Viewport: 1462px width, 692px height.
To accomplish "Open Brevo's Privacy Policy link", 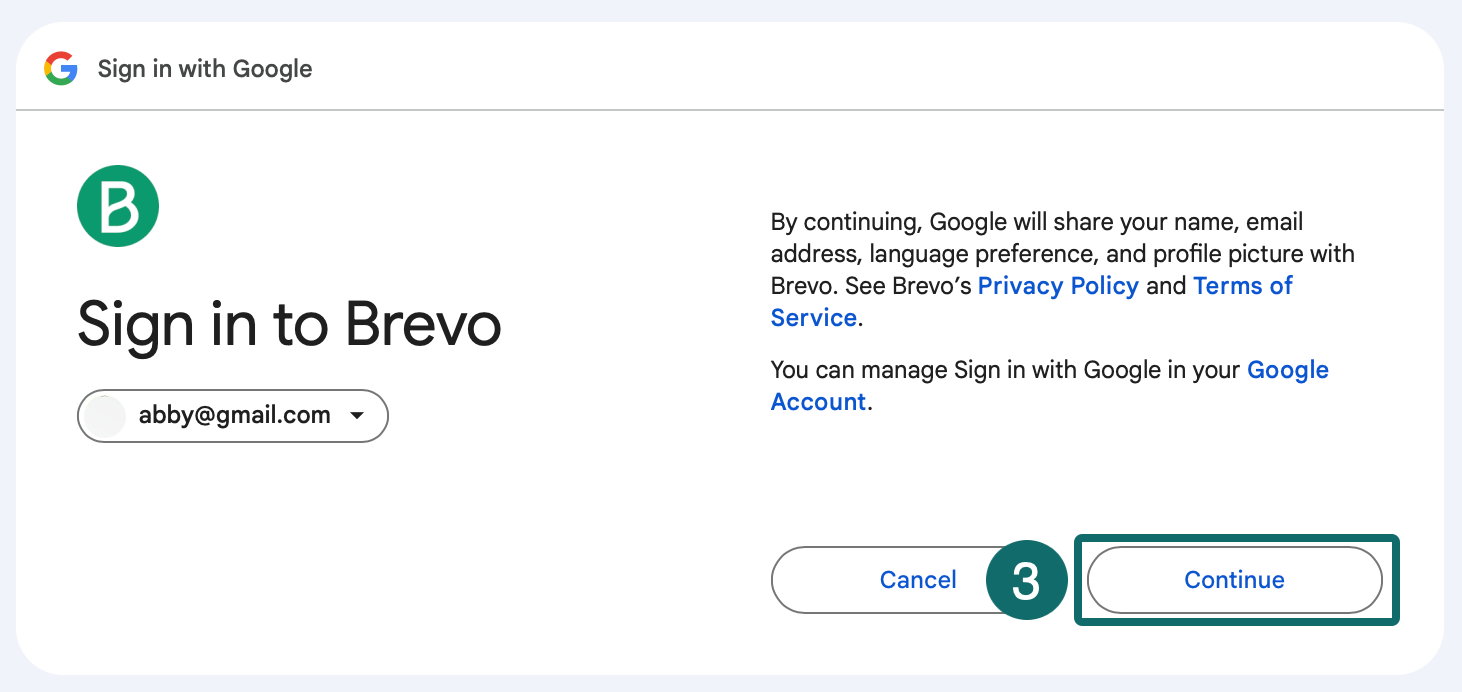I will pos(1058,285).
